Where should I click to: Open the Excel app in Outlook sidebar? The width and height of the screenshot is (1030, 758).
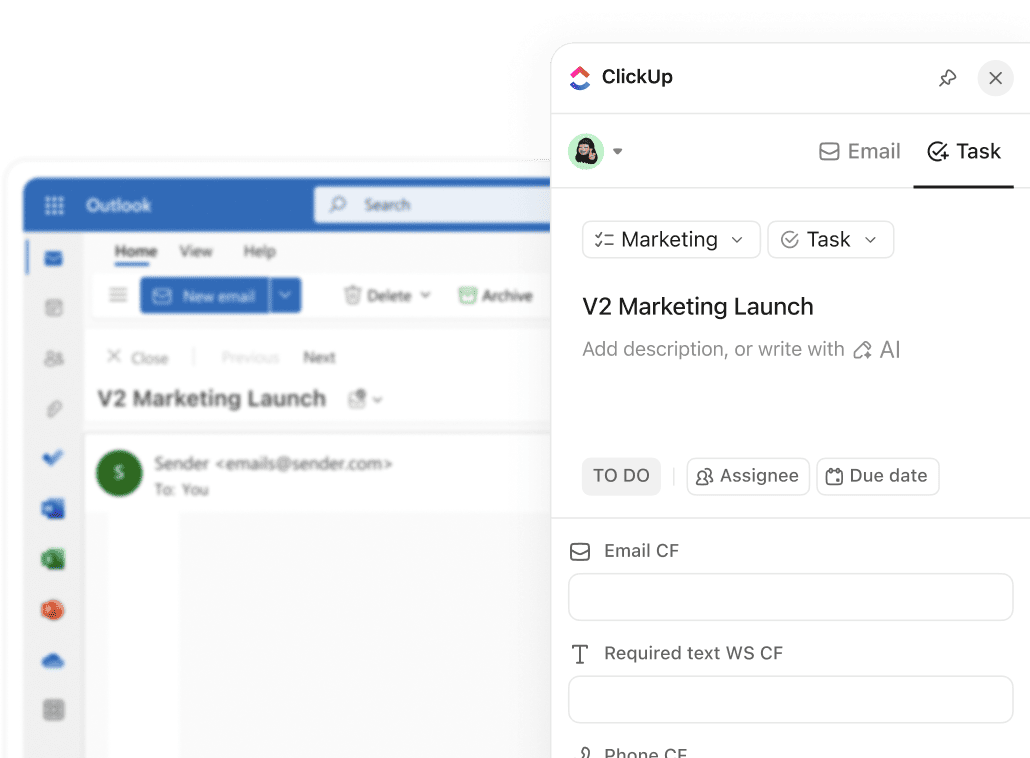pos(53,560)
